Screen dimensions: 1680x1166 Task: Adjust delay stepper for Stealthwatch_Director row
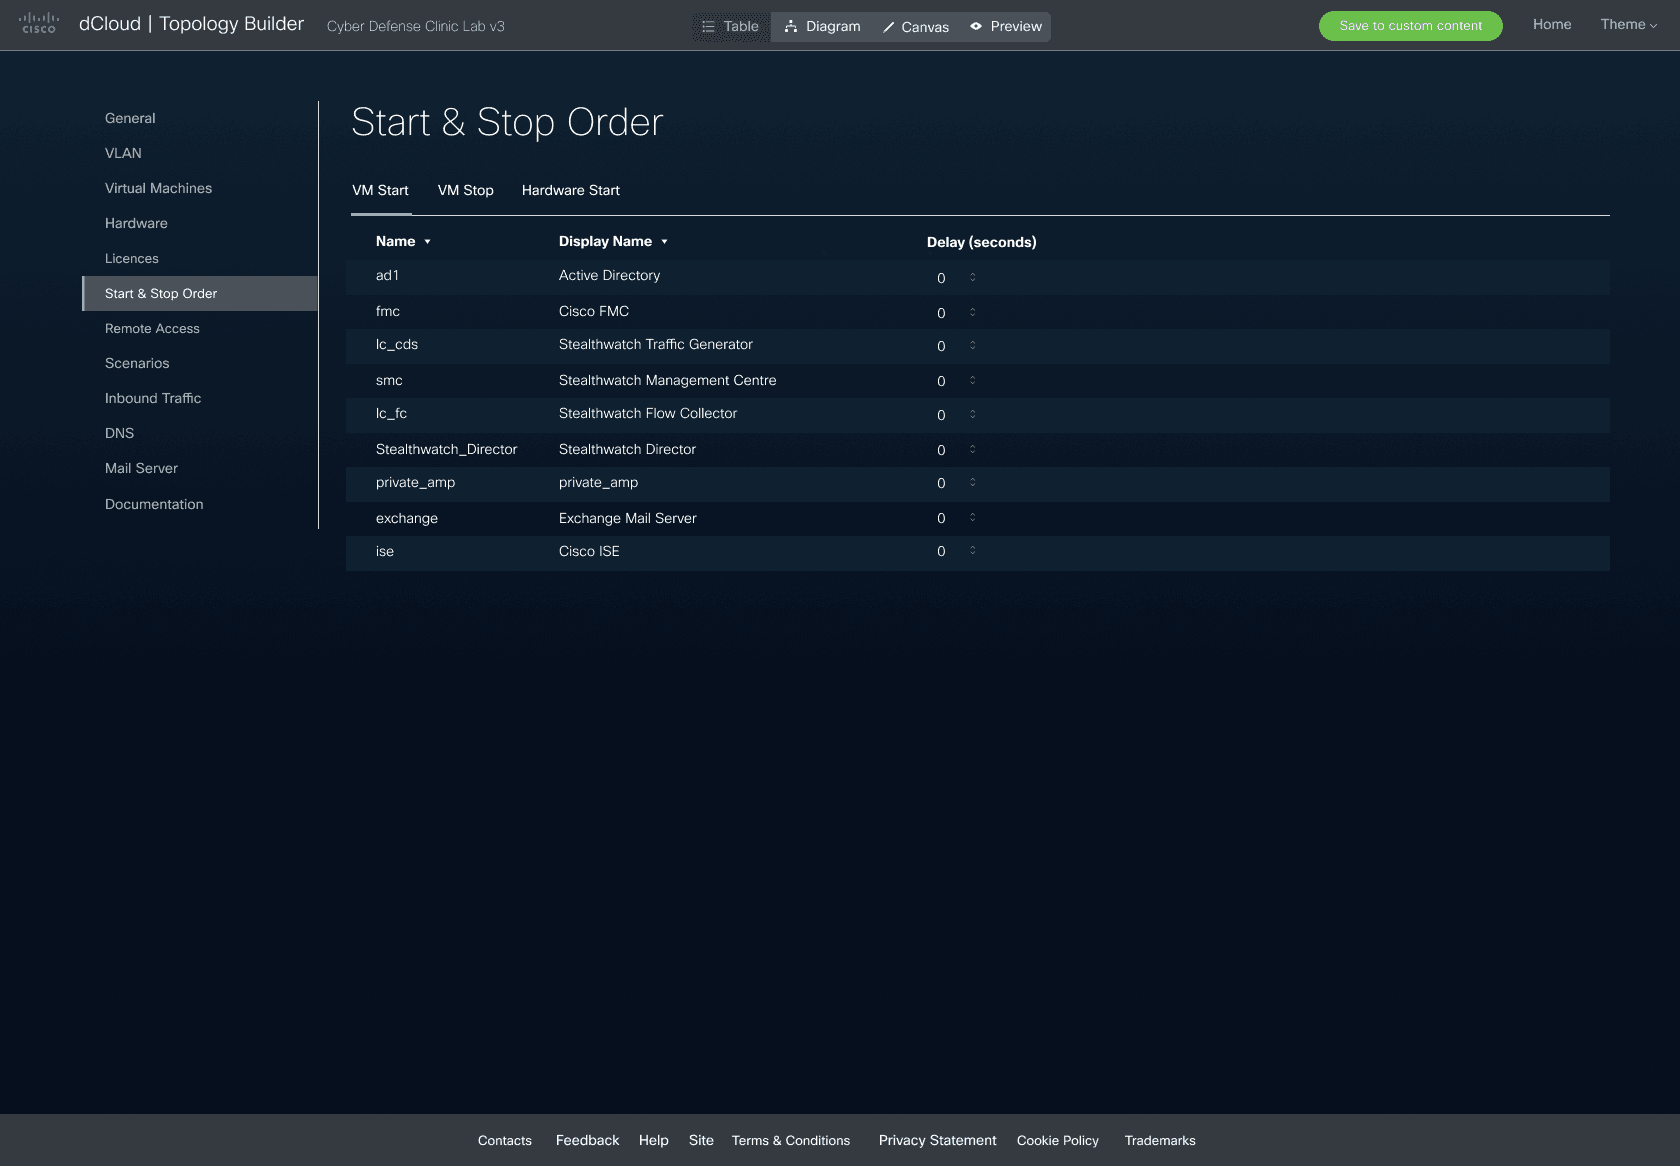click(972, 449)
